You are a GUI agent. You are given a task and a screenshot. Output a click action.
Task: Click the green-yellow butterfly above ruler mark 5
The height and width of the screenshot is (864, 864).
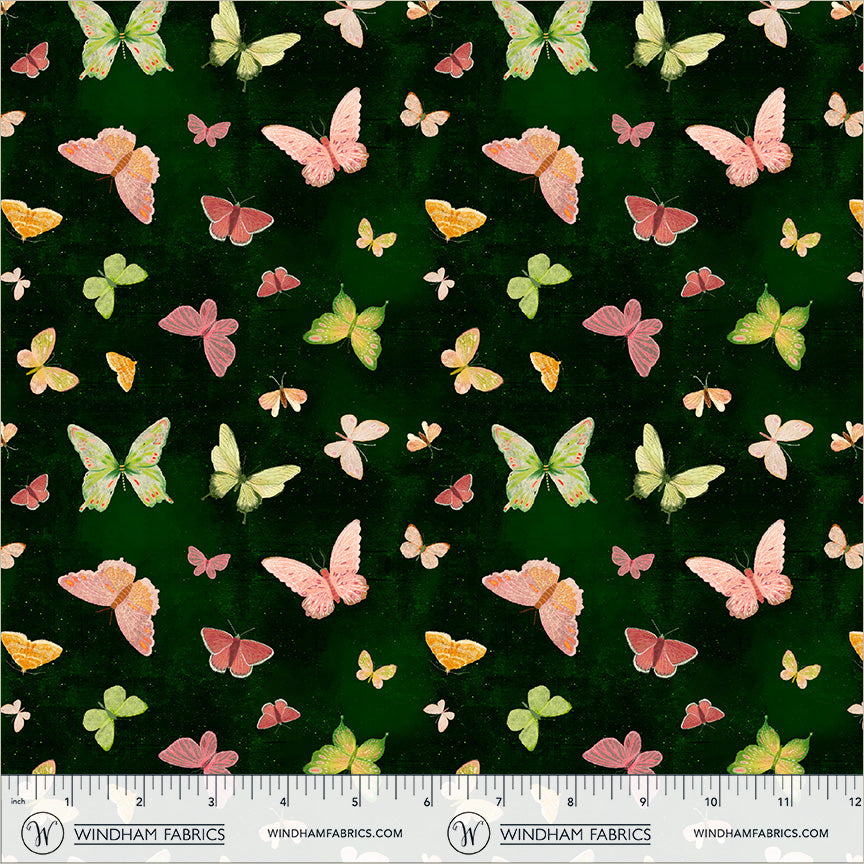coord(345,750)
